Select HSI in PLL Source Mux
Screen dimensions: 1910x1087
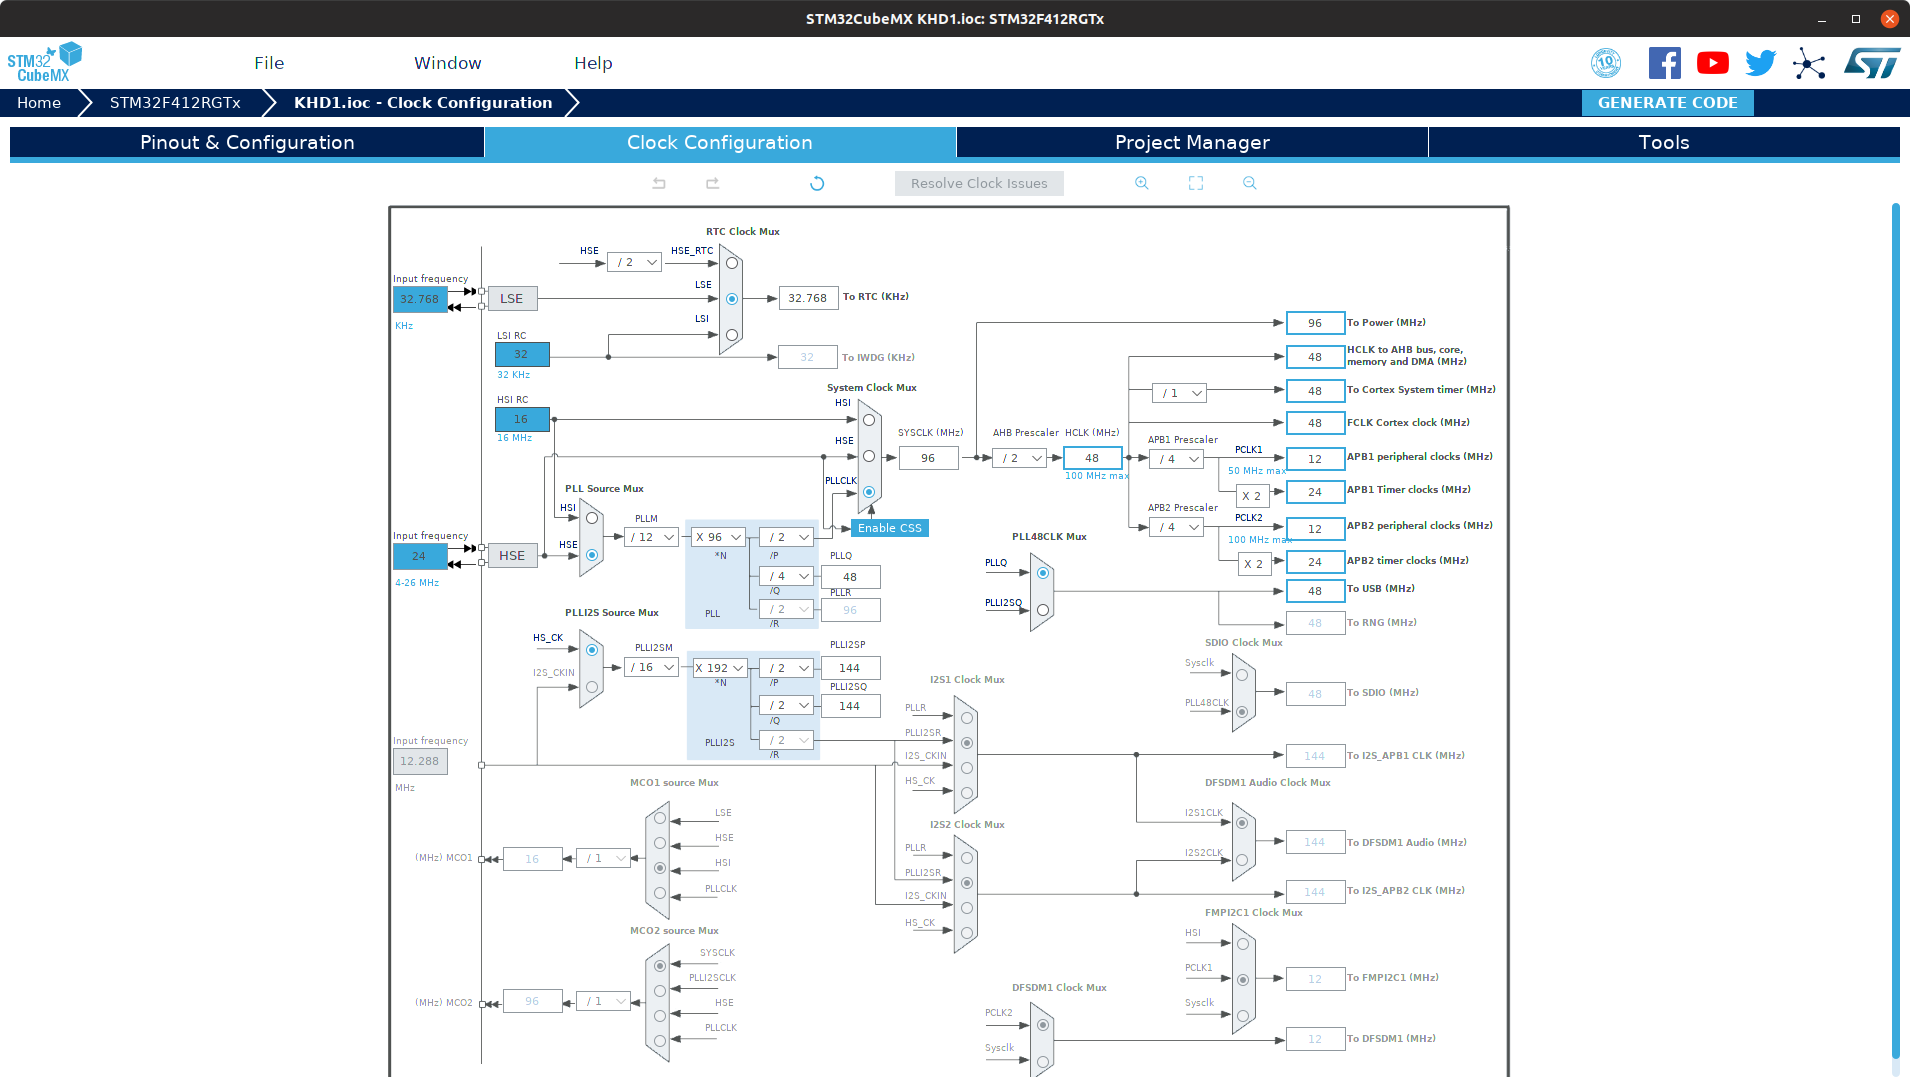(592, 518)
